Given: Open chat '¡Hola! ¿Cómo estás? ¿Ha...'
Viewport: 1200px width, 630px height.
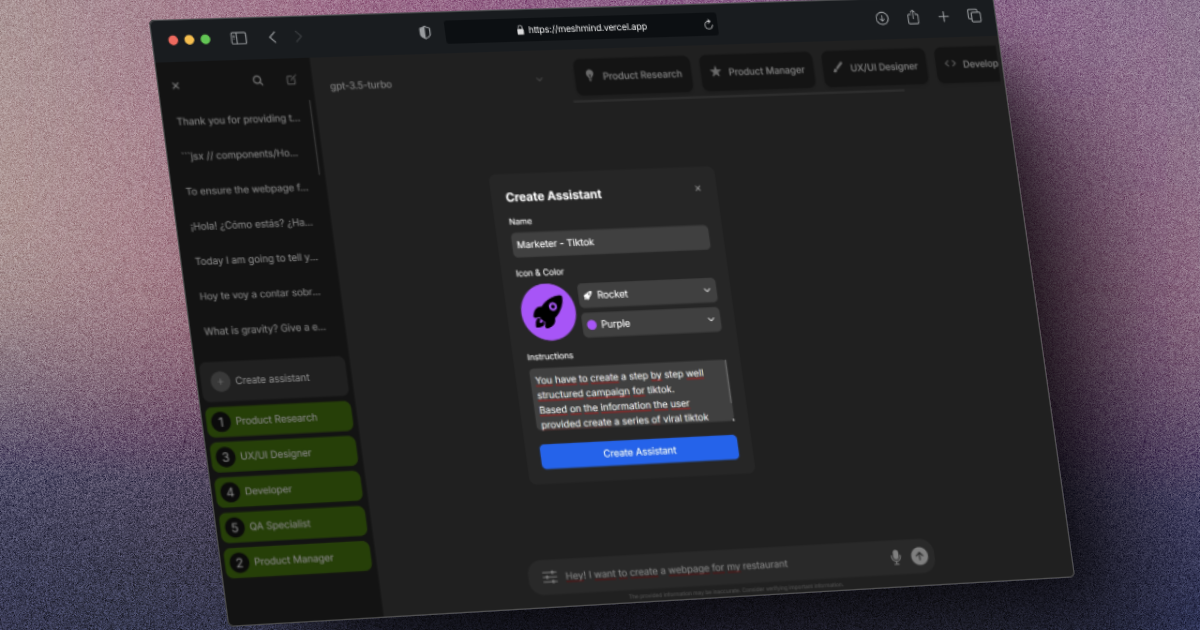Looking at the screenshot, I should (251, 225).
